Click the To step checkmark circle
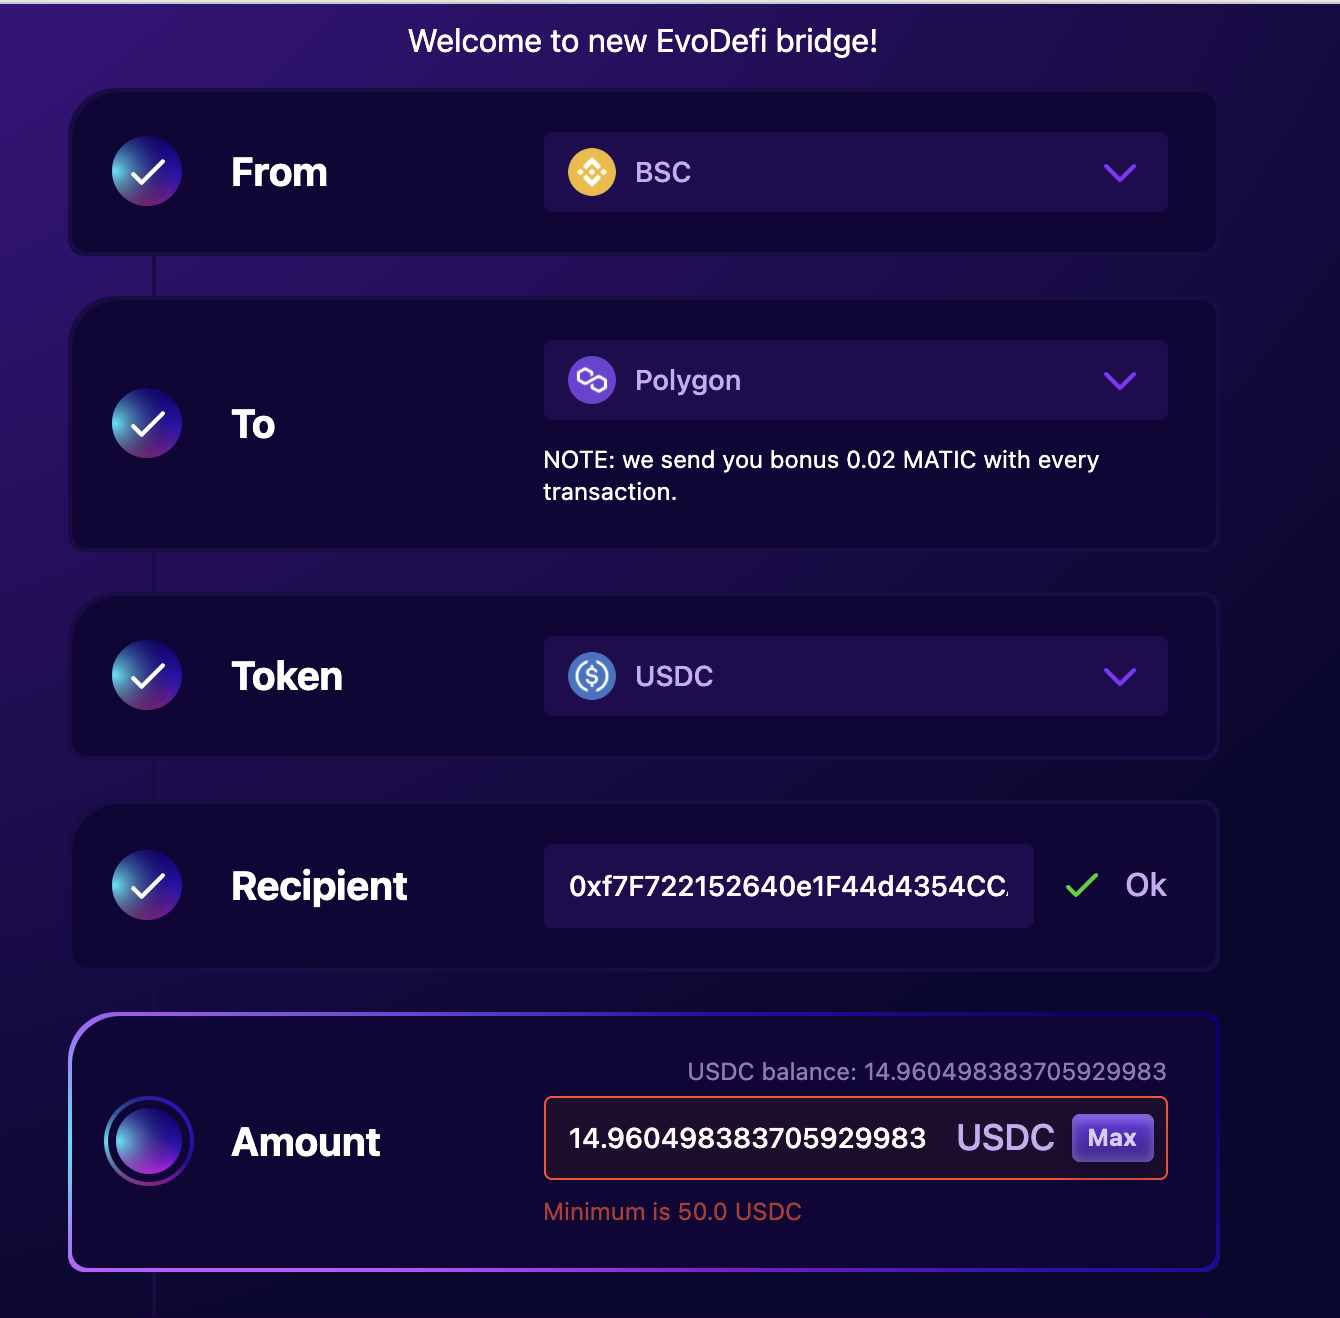The image size is (1340, 1318). click(147, 424)
